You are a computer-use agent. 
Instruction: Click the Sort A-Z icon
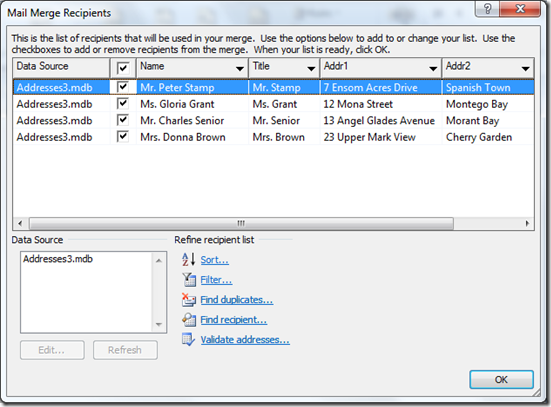click(x=188, y=260)
